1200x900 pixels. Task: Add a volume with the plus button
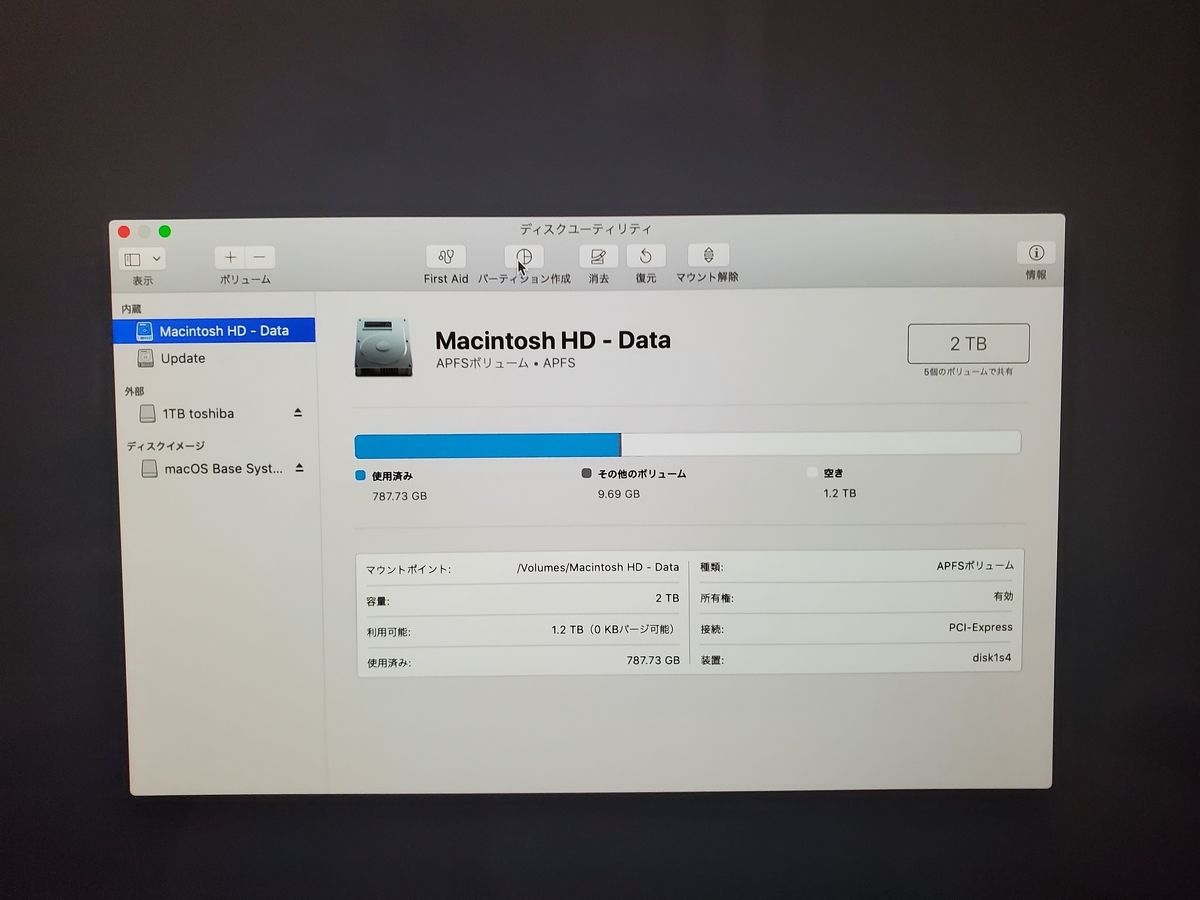tap(230, 258)
